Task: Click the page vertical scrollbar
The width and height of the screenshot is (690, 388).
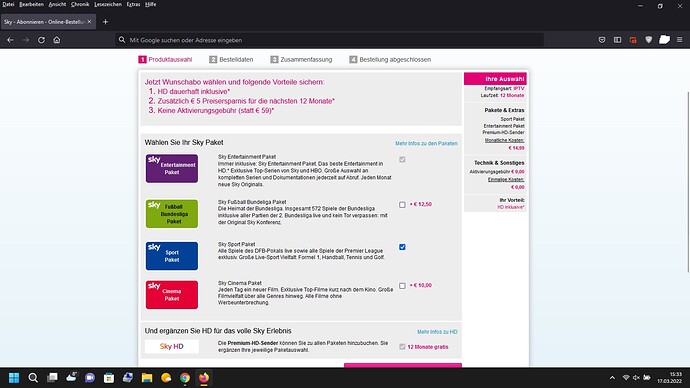Action: (x=687, y=183)
